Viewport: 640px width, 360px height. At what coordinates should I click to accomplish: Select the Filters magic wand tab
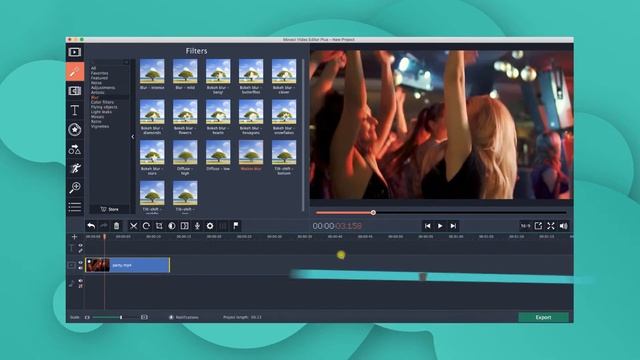pos(75,72)
